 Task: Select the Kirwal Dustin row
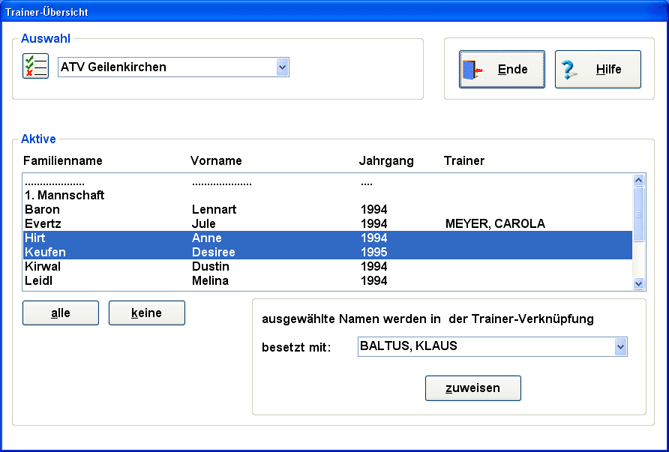point(200,267)
